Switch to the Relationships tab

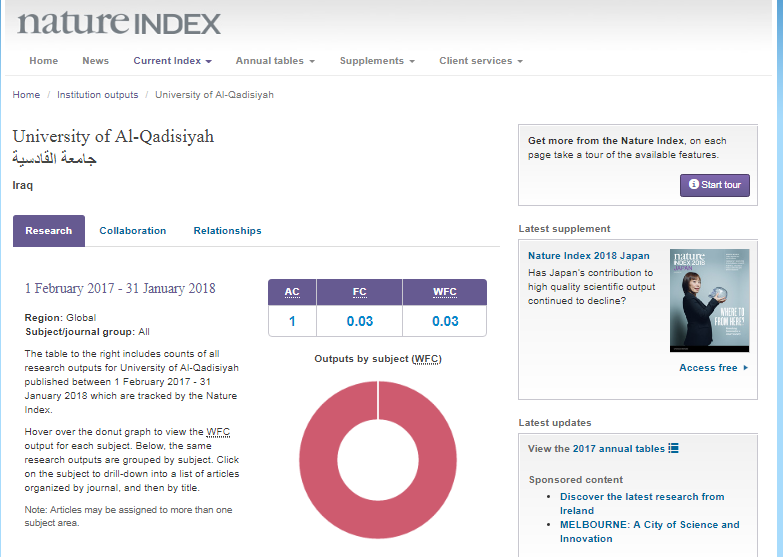point(227,231)
